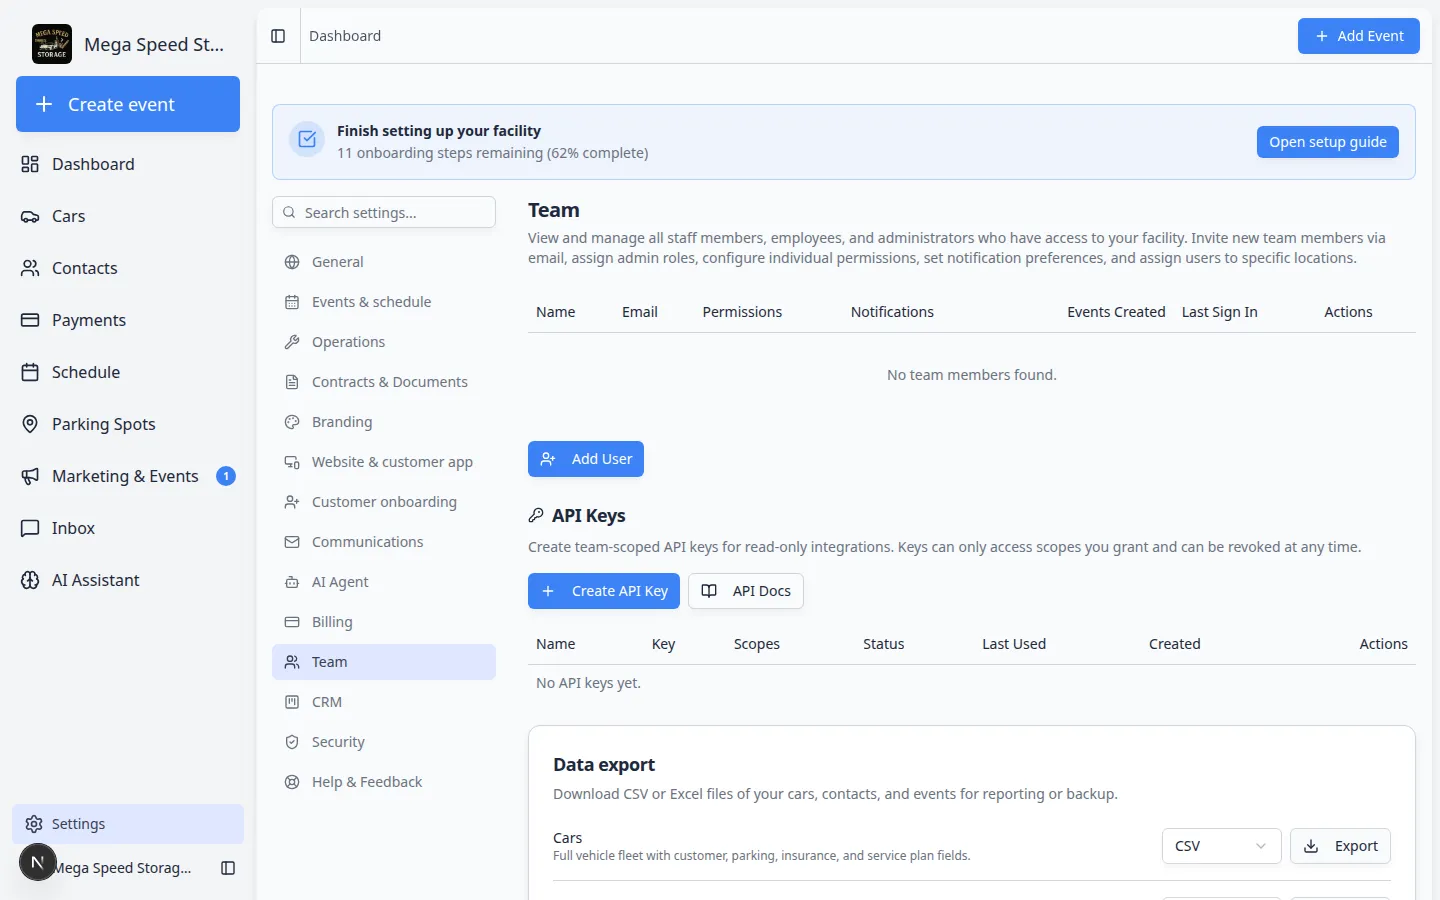Viewport: 1440px width, 900px height.
Task: Click the wrench icon next to Operations
Action: coord(292,342)
